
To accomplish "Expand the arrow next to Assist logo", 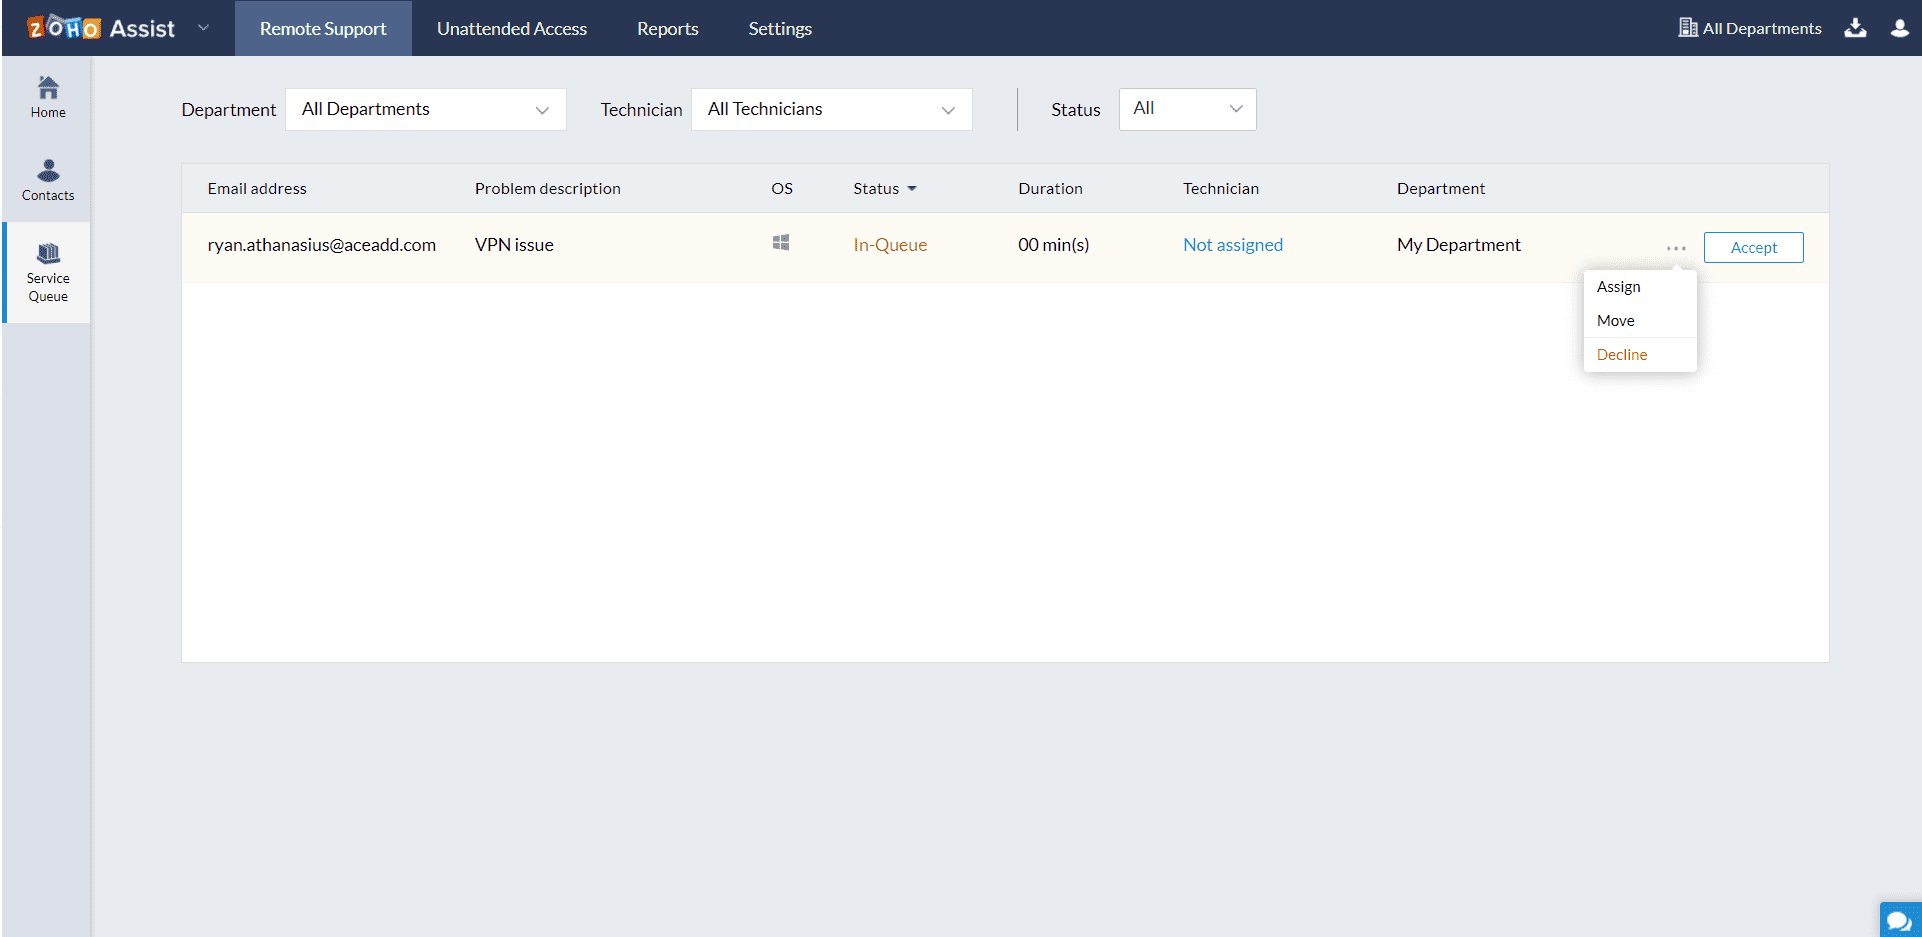I will pyautogui.click(x=204, y=28).
